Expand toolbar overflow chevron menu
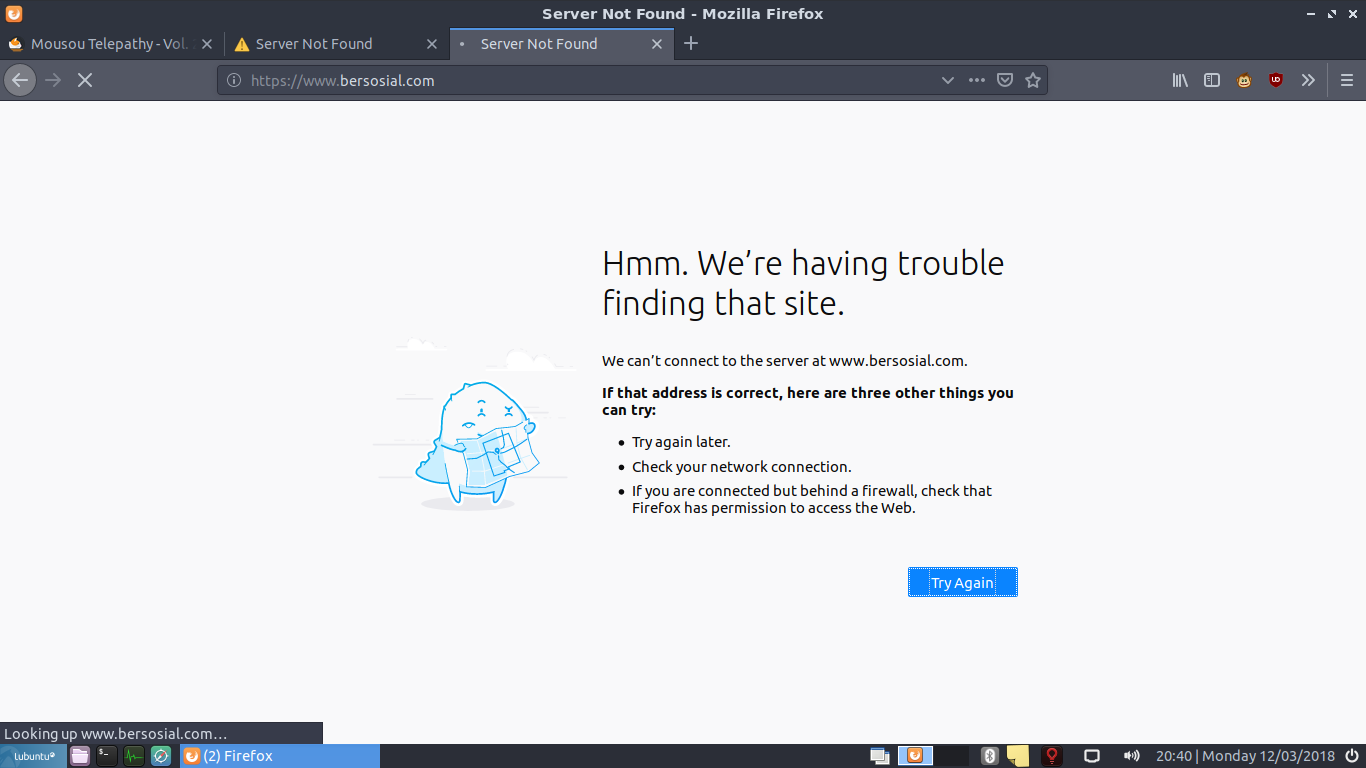1366x768 pixels. (1308, 80)
